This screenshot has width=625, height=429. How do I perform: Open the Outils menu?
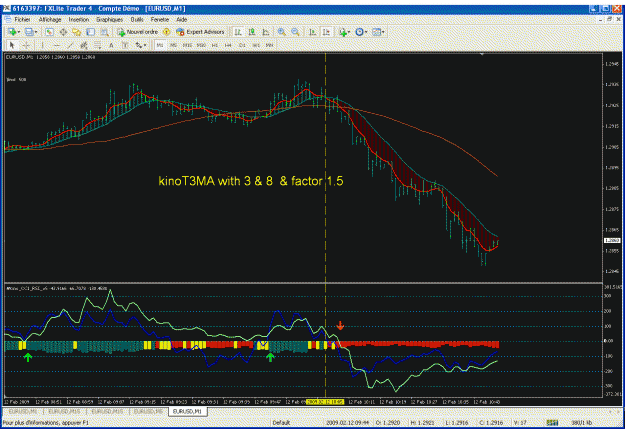[x=137, y=19]
